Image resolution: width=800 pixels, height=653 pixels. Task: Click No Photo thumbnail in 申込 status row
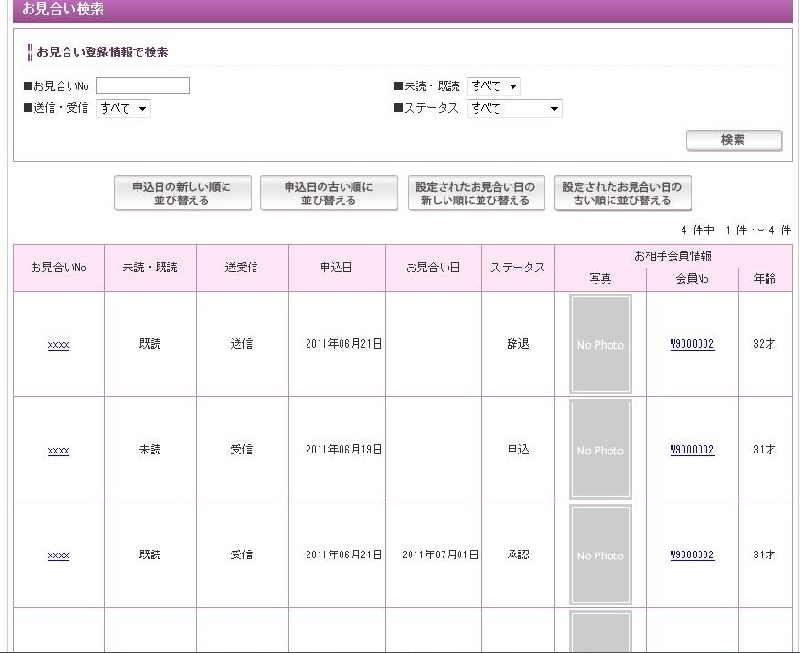[x=600, y=451]
